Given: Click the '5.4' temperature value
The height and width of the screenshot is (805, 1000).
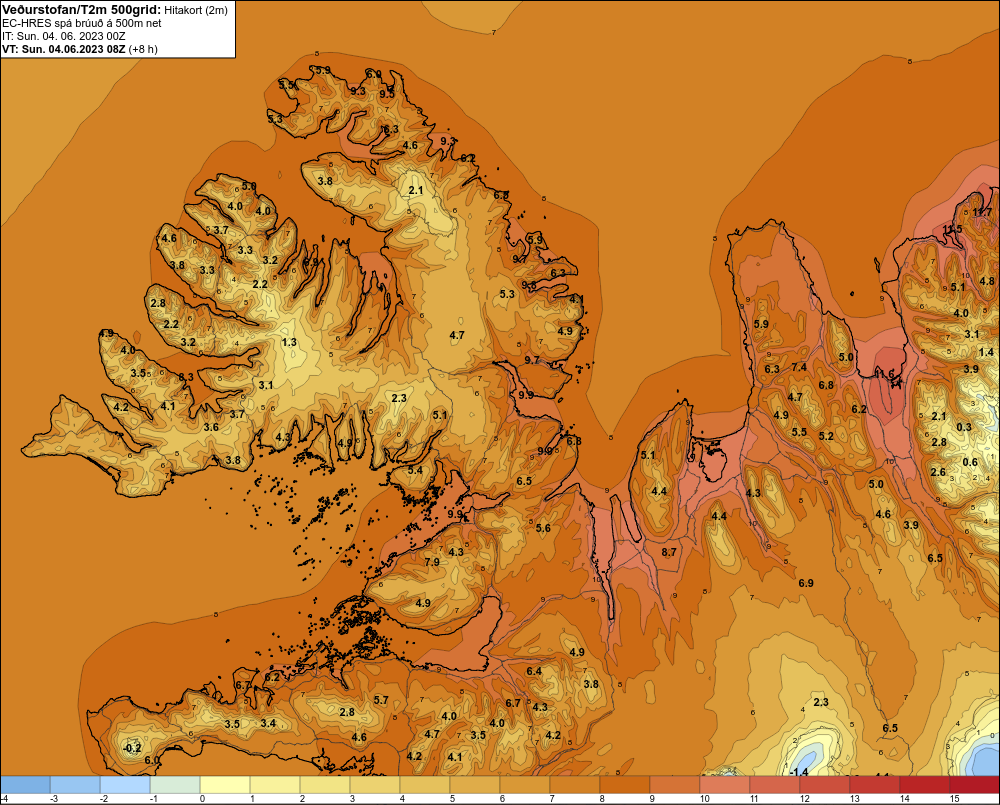Looking at the screenshot, I should pyautogui.click(x=415, y=470).
